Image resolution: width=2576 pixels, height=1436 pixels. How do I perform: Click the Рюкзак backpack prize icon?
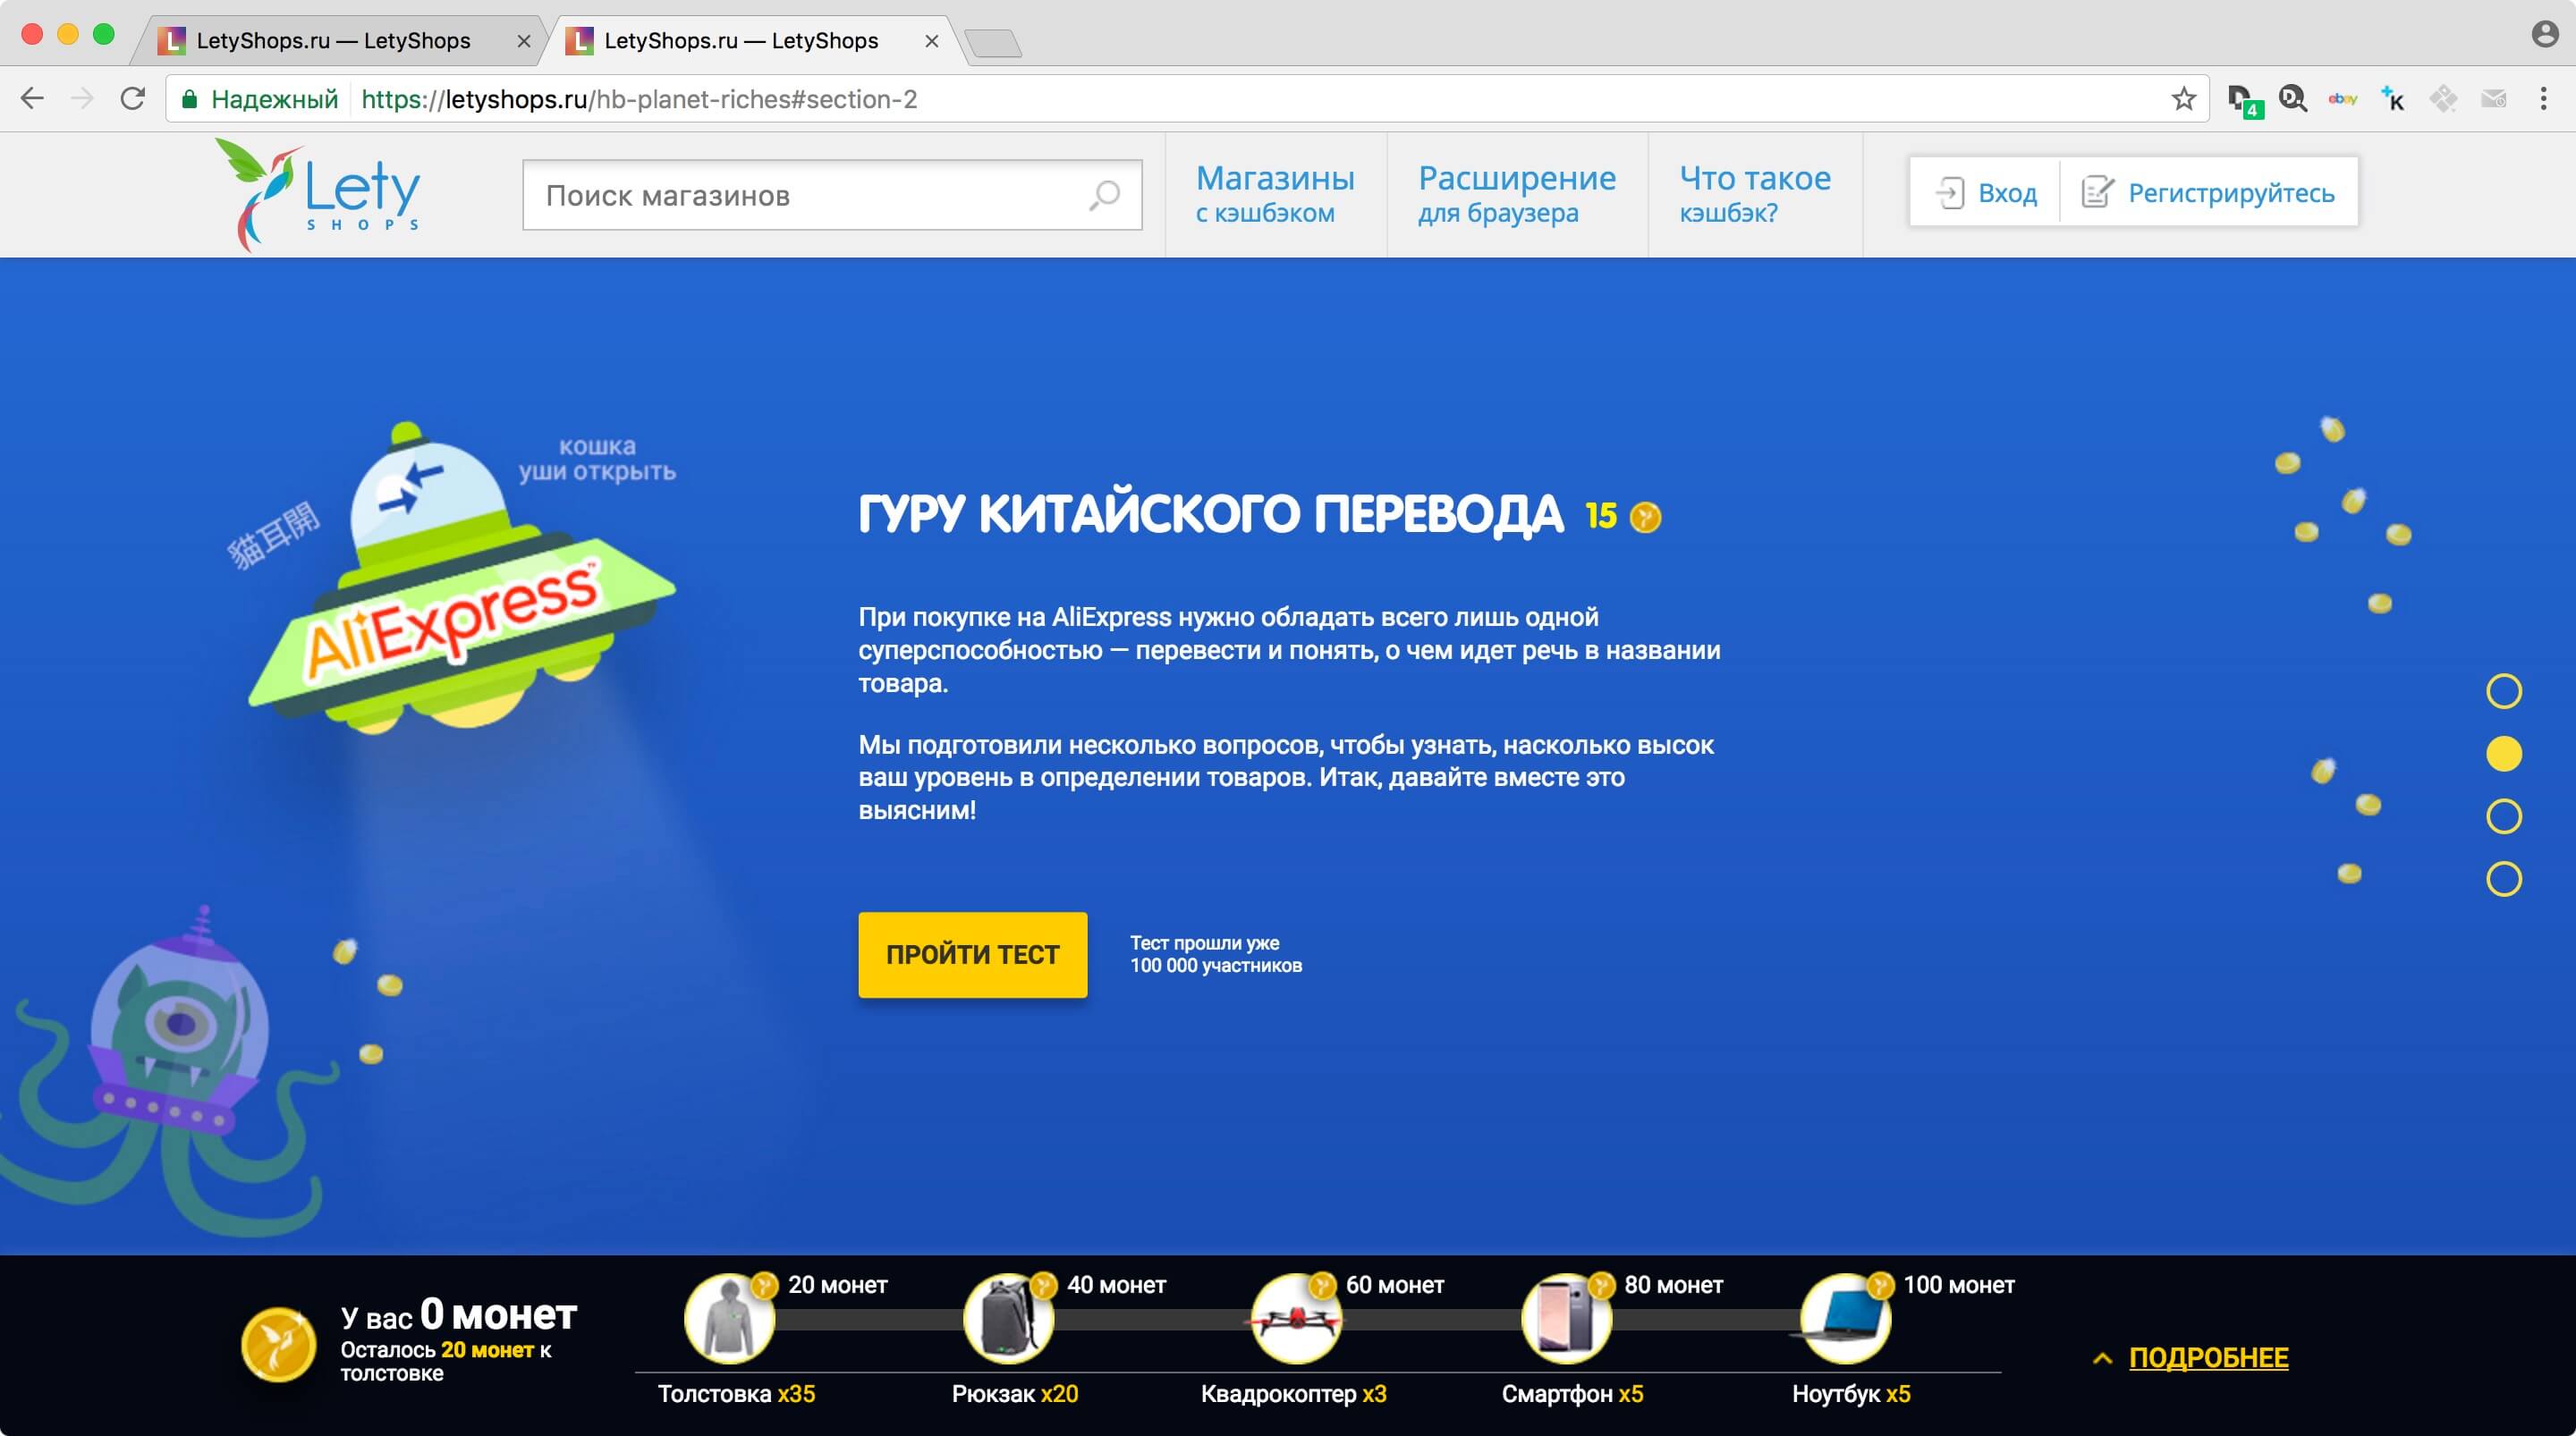pyautogui.click(x=1008, y=1318)
